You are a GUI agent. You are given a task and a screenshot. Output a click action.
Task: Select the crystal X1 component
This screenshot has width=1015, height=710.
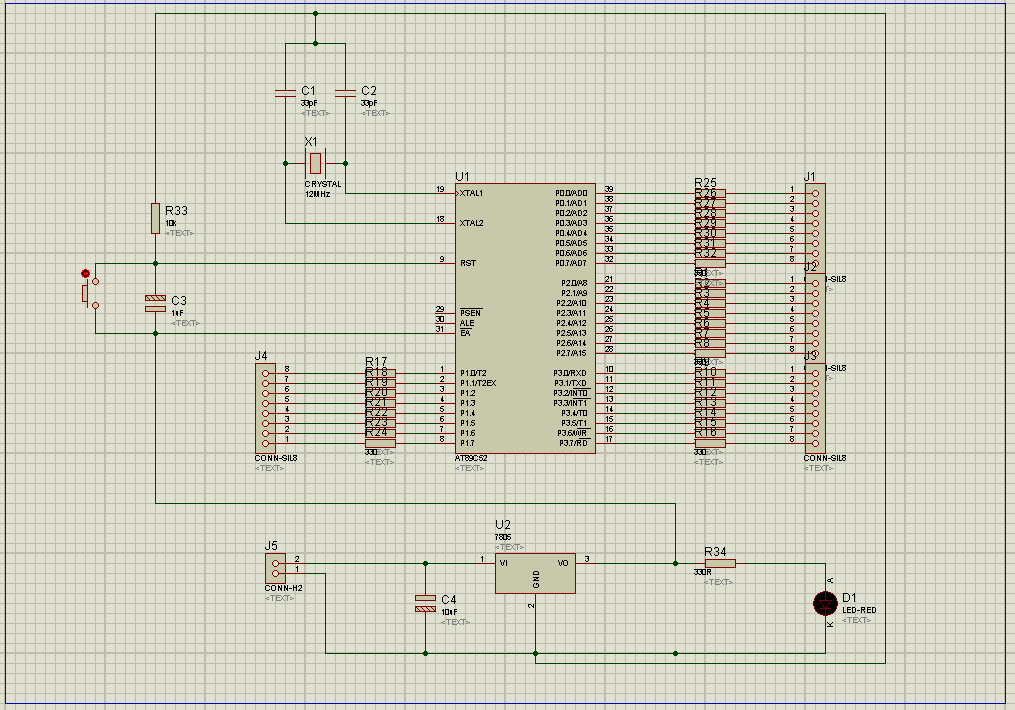315,163
